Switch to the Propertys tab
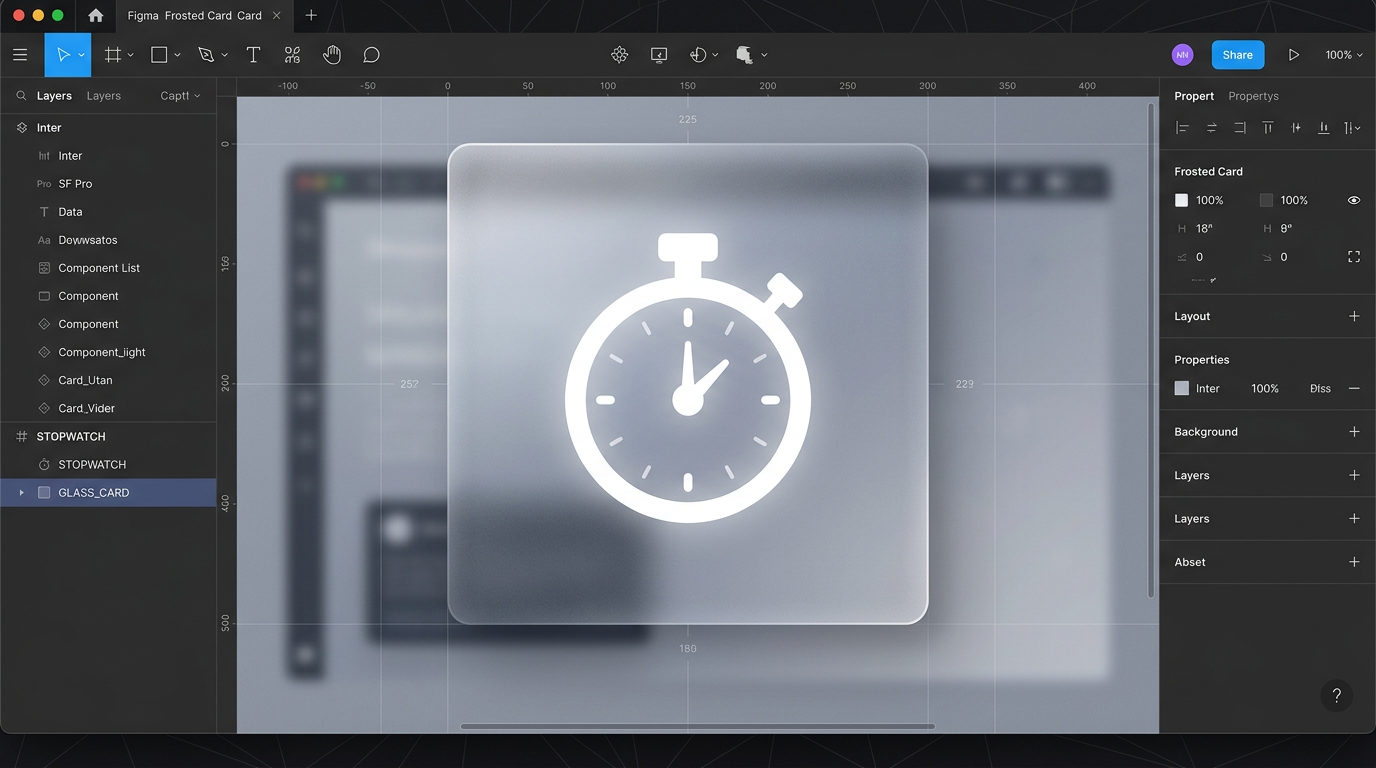 click(1253, 96)
